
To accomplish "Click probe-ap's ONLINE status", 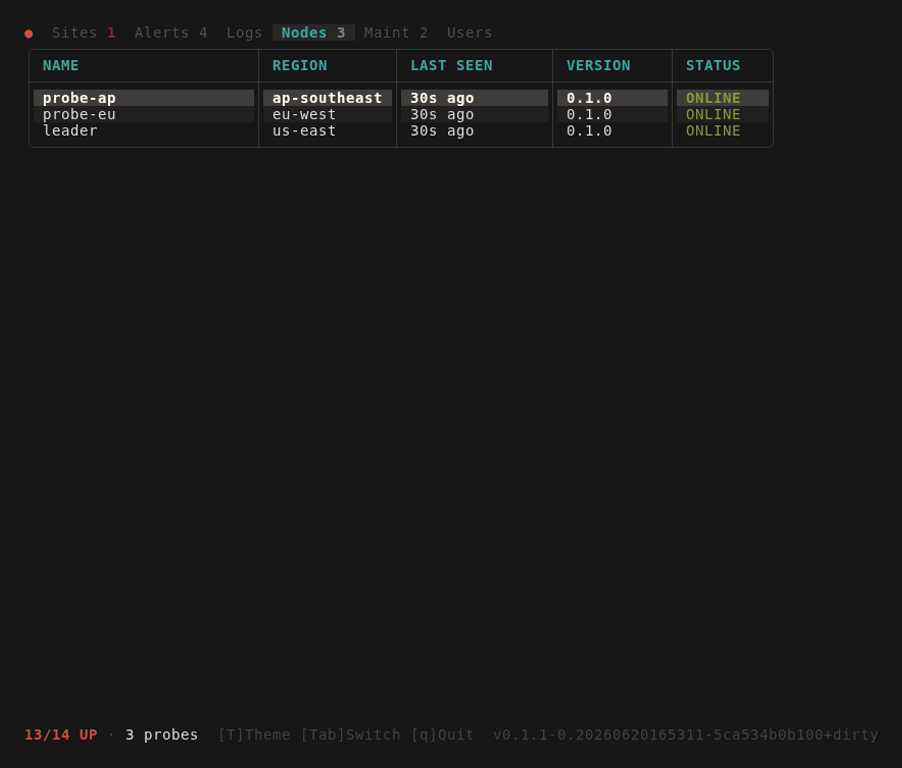I will (x=713, y=98).
